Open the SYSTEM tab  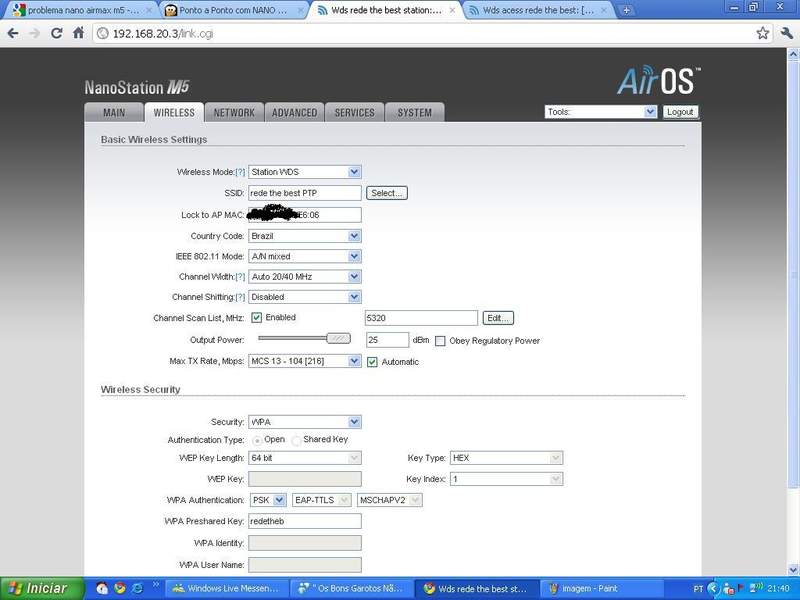pyautogui.click(x=415, y=113)
